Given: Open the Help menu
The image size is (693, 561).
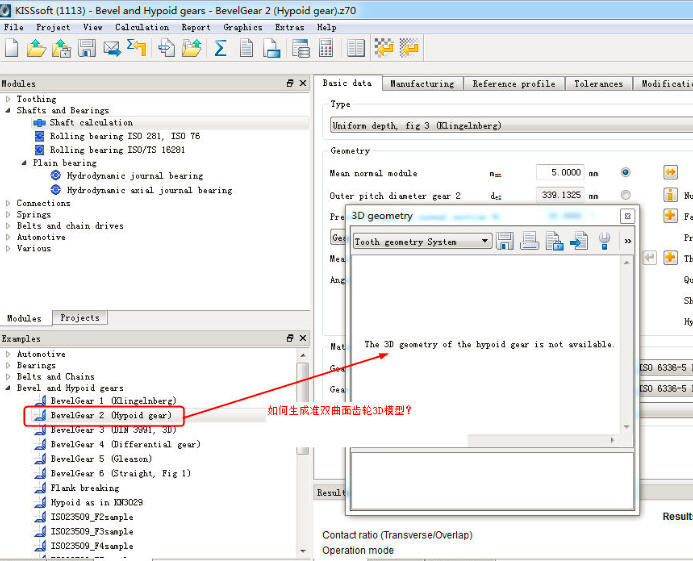Looking at the screenshot, I should coord(327,27).
